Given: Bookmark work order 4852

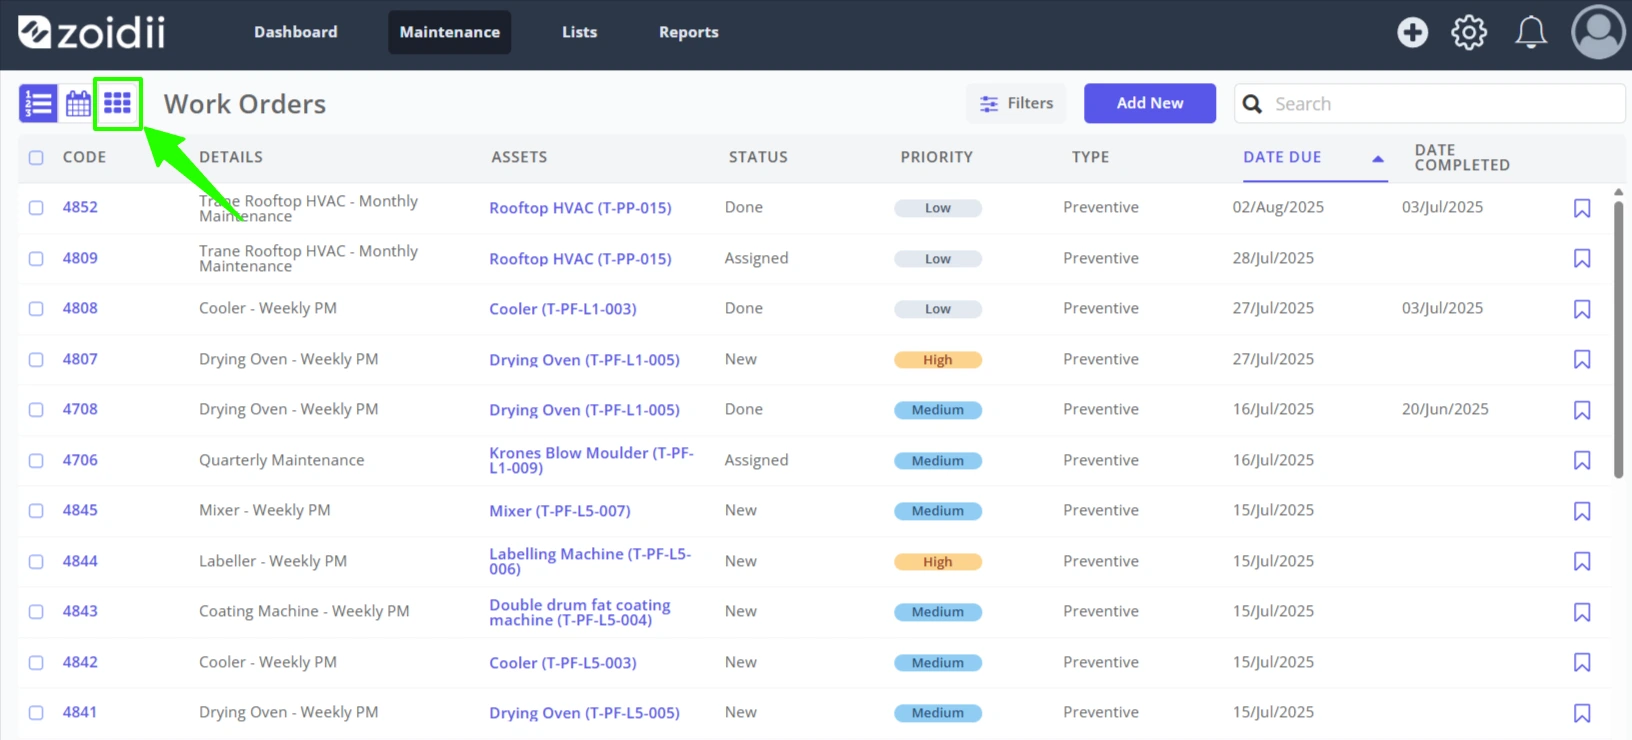Looking at the screenshot, I should point(1582,208).
